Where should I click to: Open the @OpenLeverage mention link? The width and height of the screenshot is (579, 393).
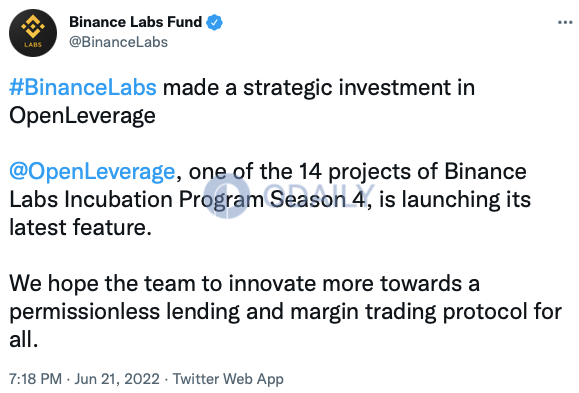click(92, 172)
